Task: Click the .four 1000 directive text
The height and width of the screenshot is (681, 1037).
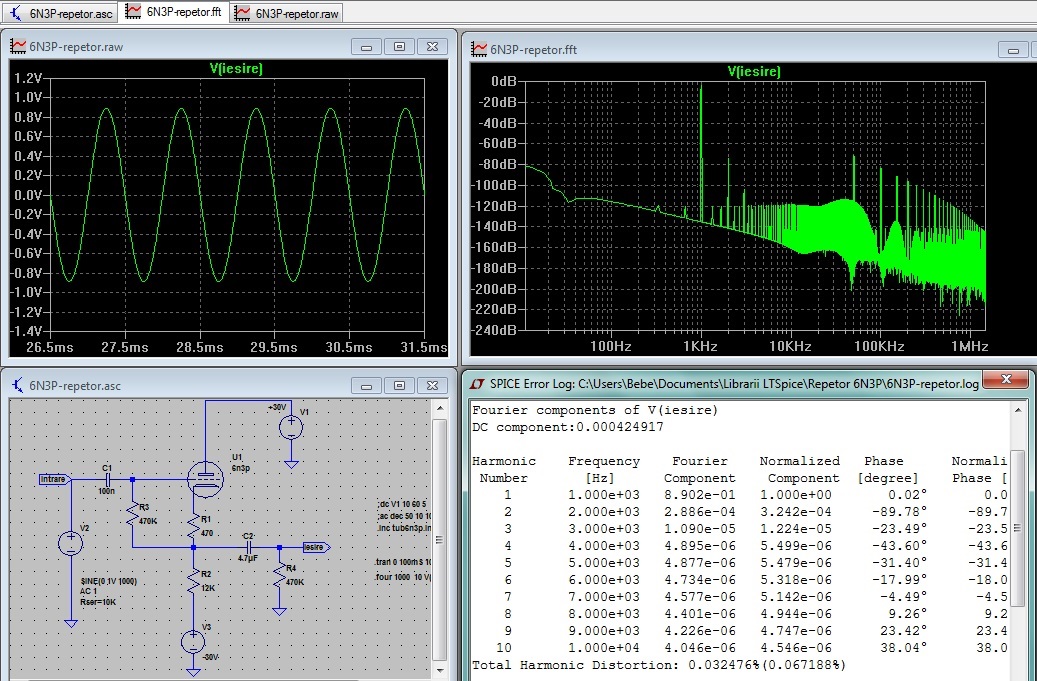Action: 403,577
